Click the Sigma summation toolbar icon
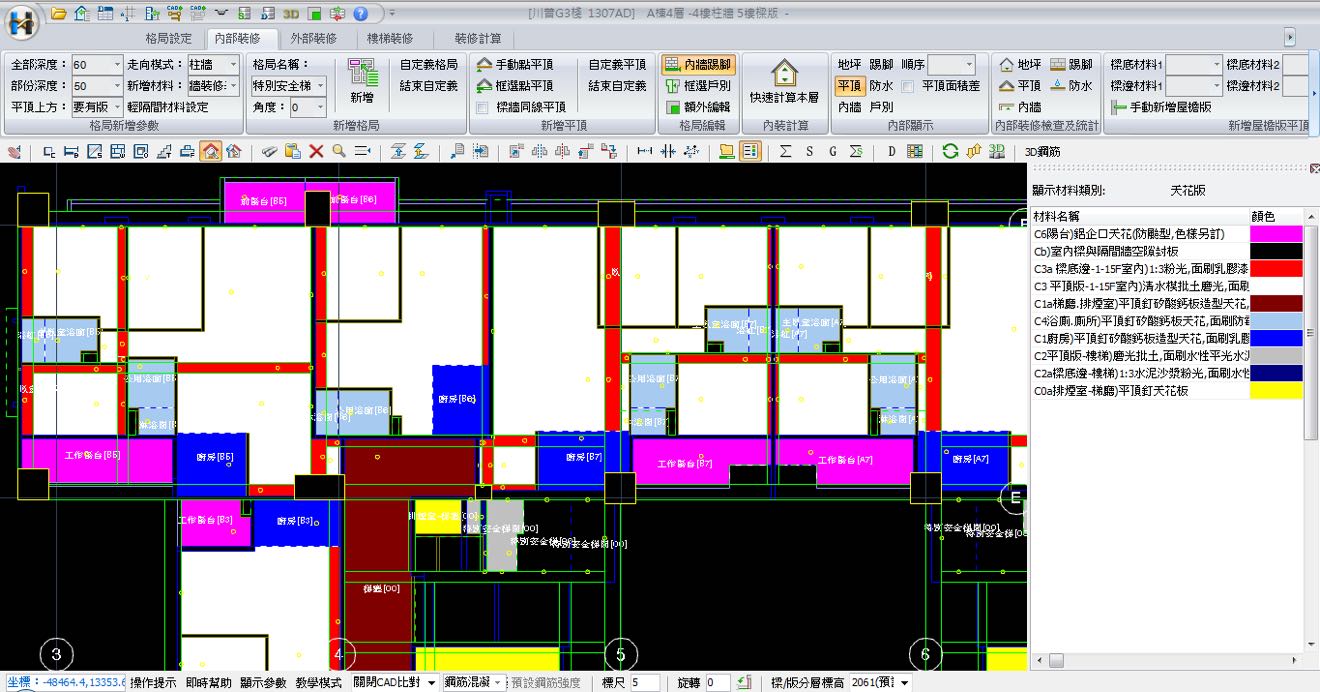Viewport: 1320px width, 692px height. click(785, 151)
